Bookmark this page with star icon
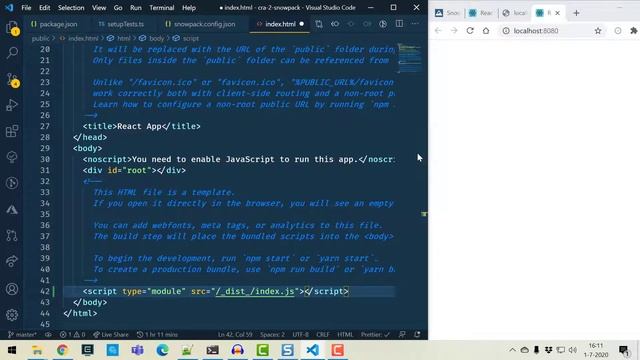The height and width of the screenshot is (360, 640). click(598, 31)
